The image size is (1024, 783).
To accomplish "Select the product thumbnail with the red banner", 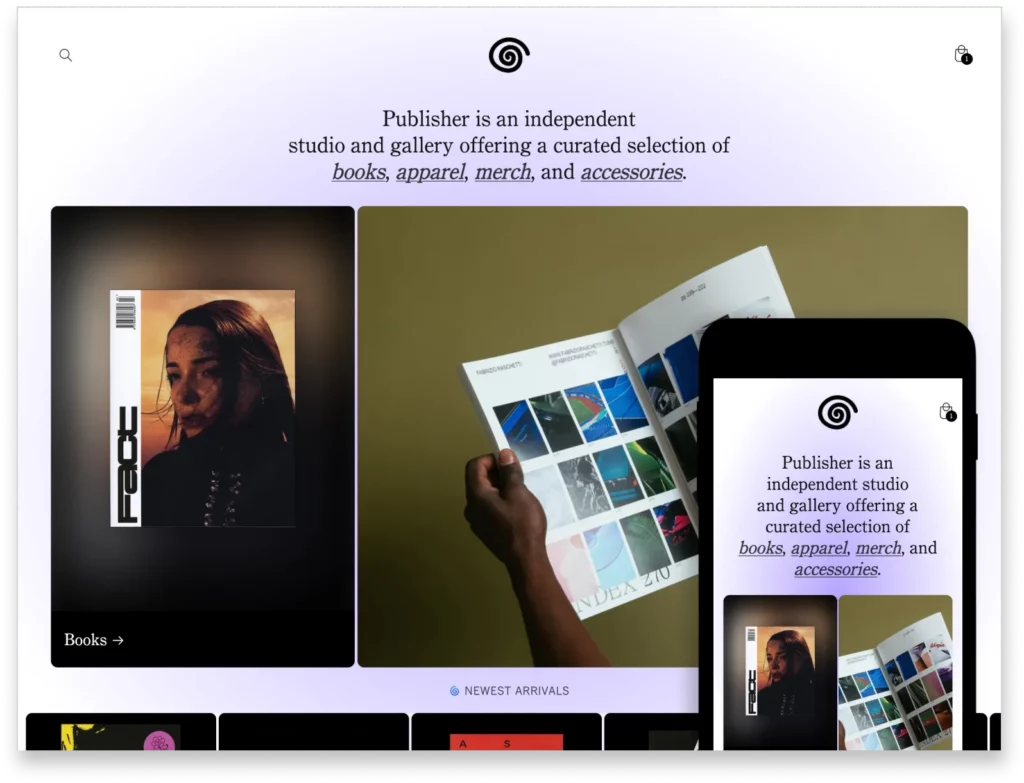I will click(506, 741).
